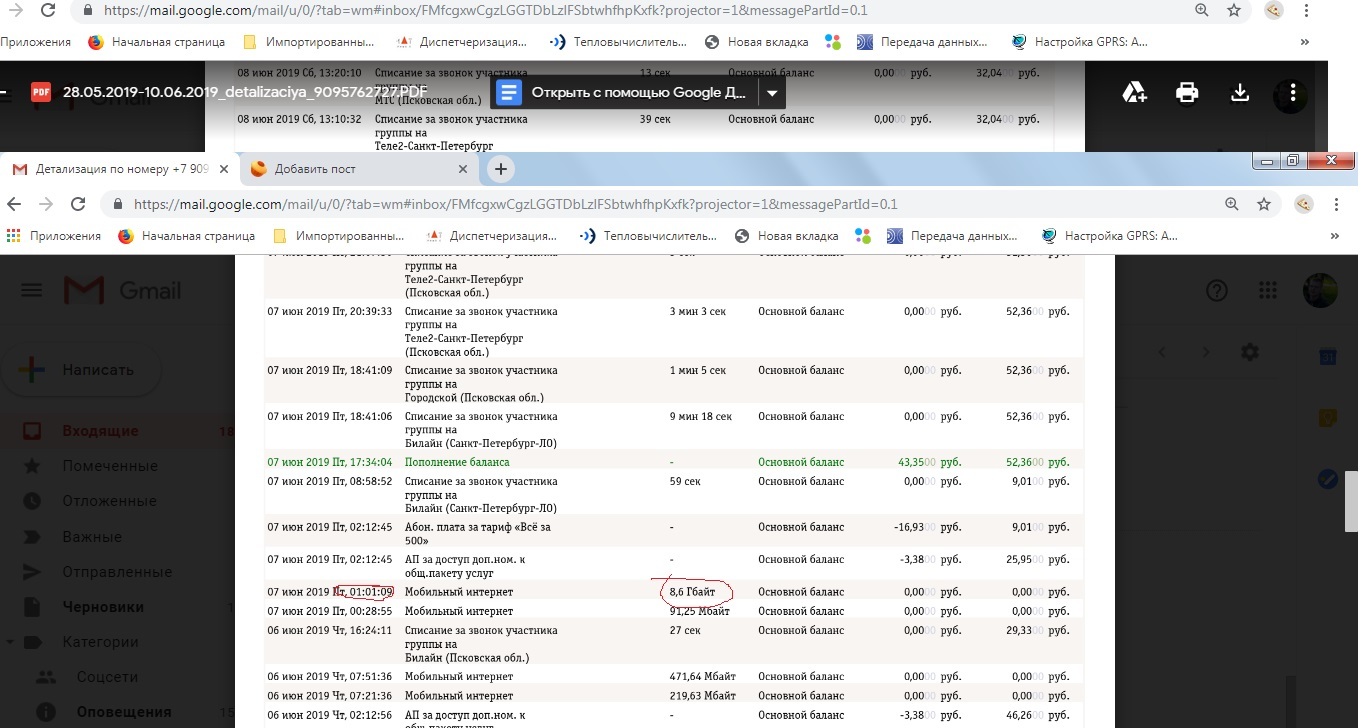This screenshot has height=728, width=1366.
Task: Open the 'Важные' folder
Action: click(92, 536)
